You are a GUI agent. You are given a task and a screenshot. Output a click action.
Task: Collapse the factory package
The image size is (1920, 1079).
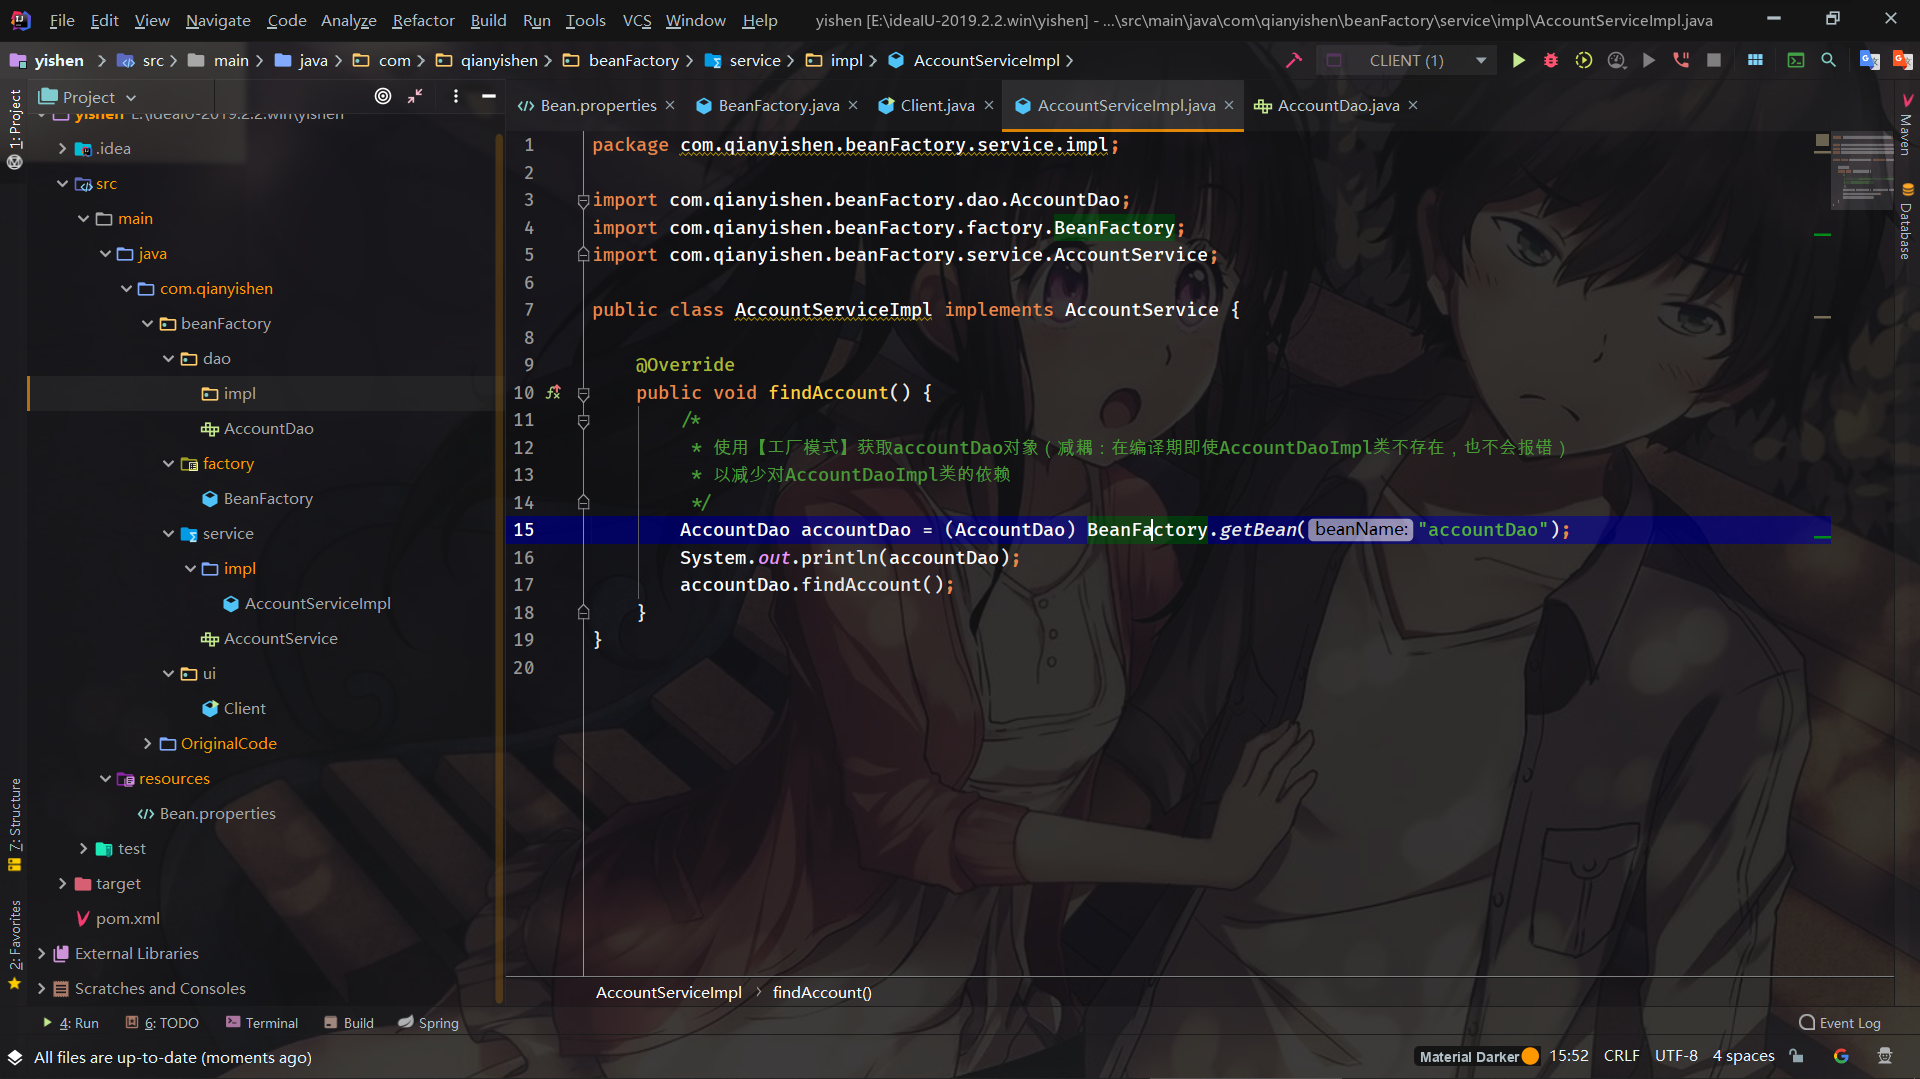pos(168,463)
